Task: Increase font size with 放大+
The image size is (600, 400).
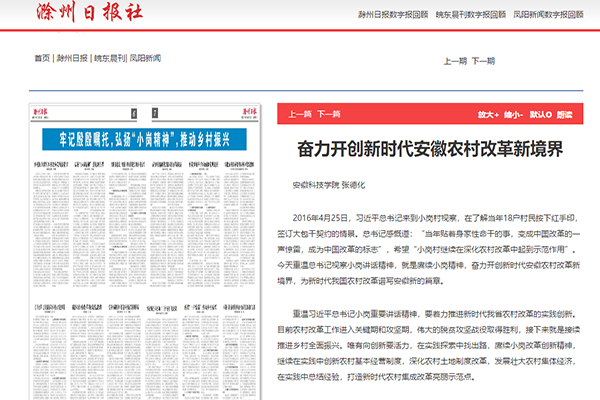Action: click(x=488, y=115)
